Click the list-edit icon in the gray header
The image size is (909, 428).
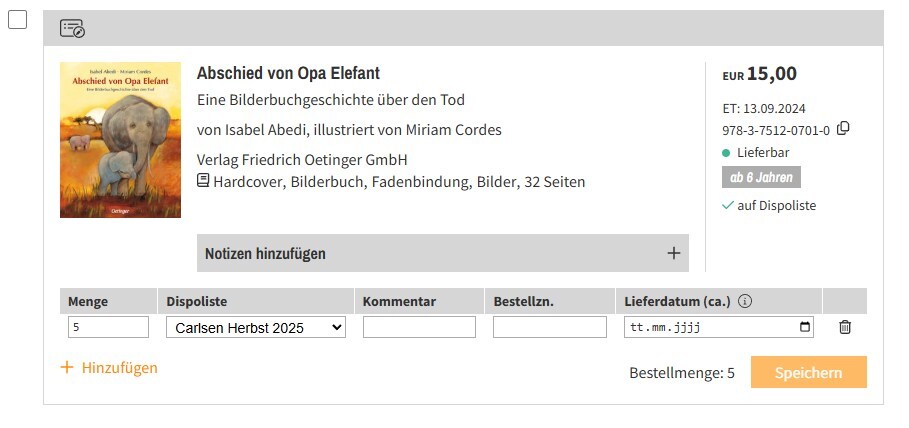pyautogui.click(x=72, y=28)
